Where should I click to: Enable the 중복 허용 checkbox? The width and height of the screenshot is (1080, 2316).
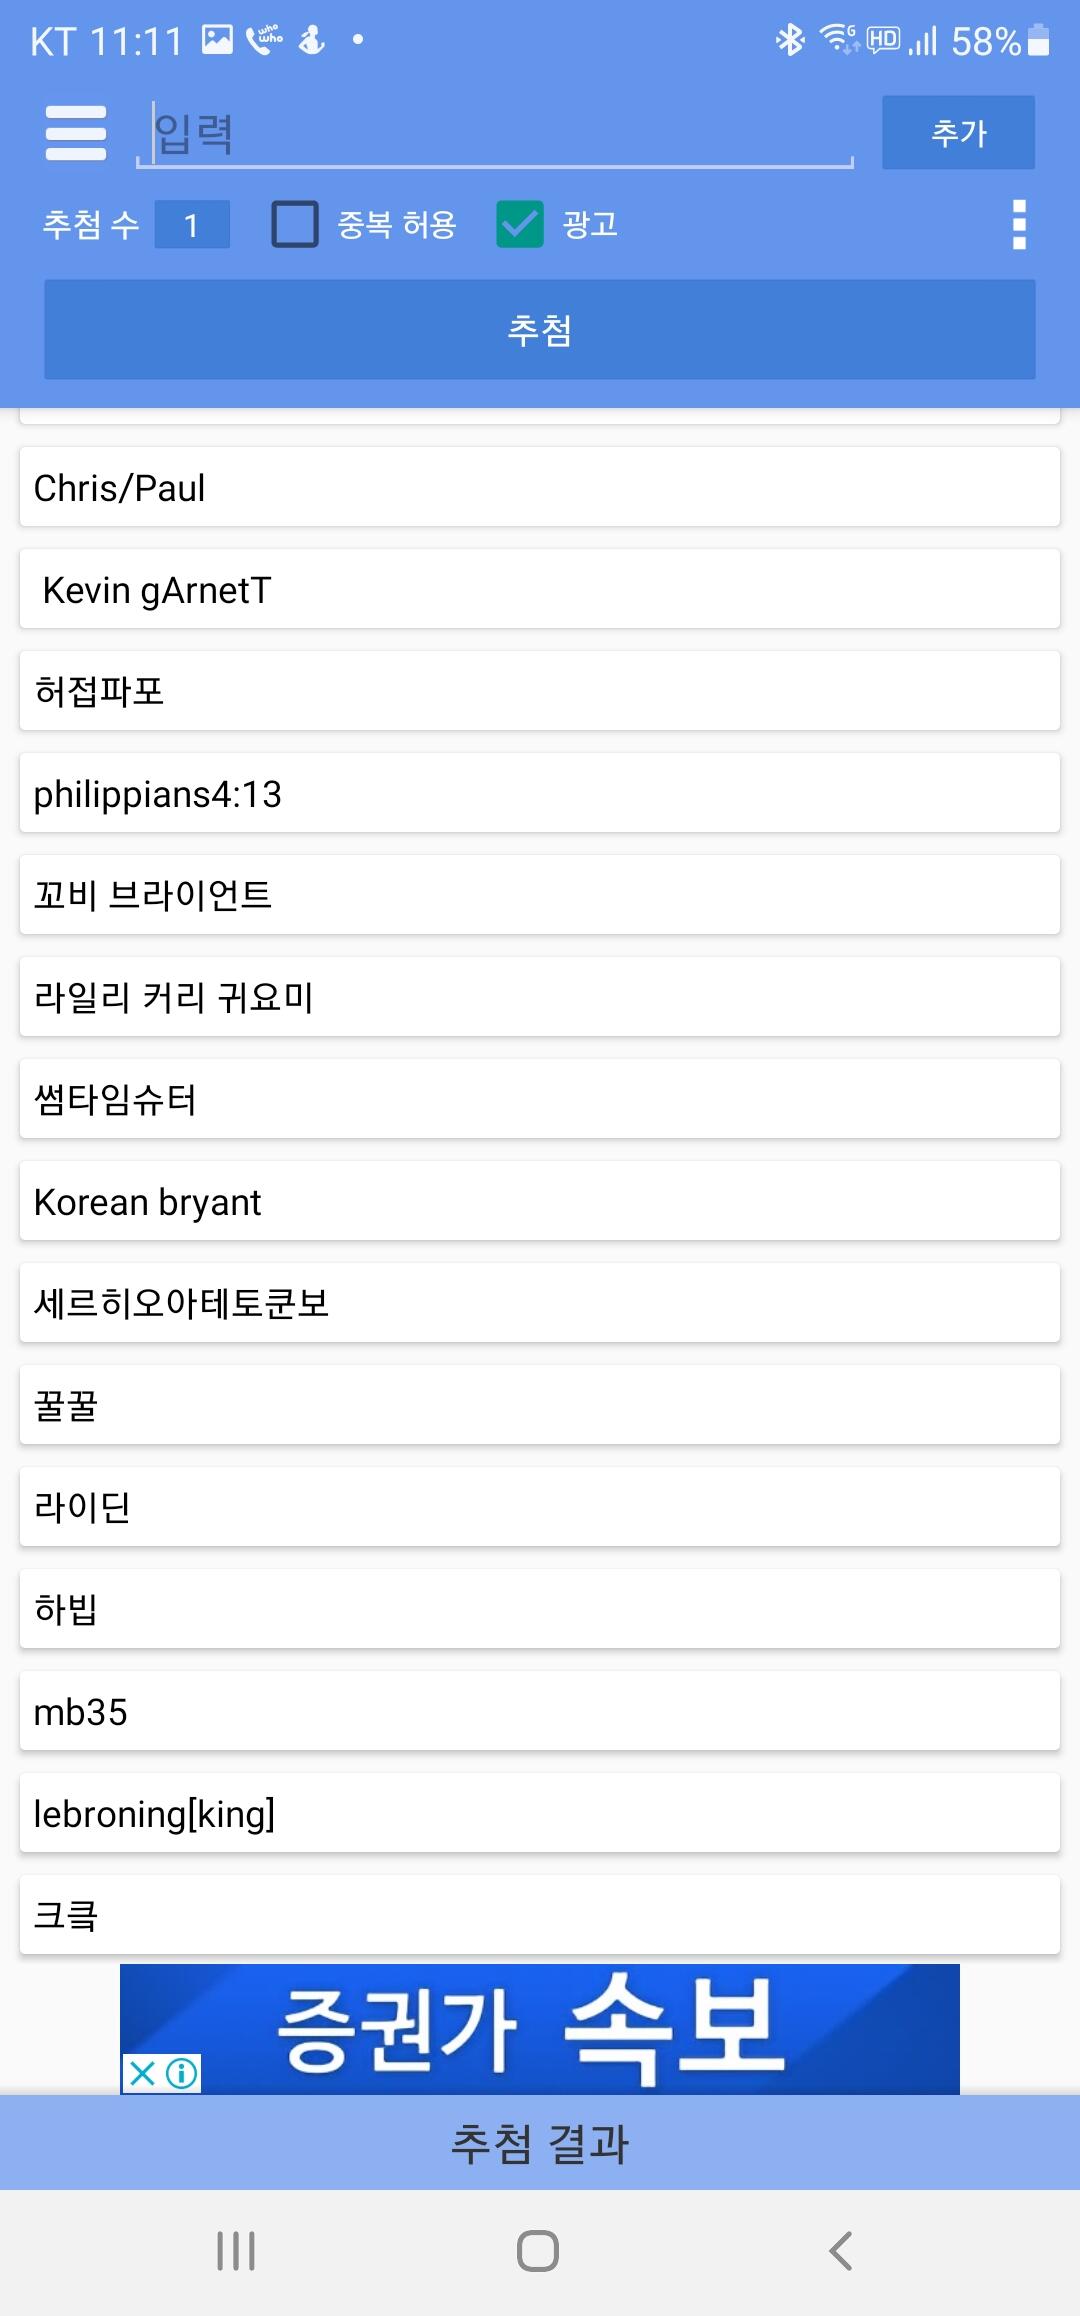295,224
